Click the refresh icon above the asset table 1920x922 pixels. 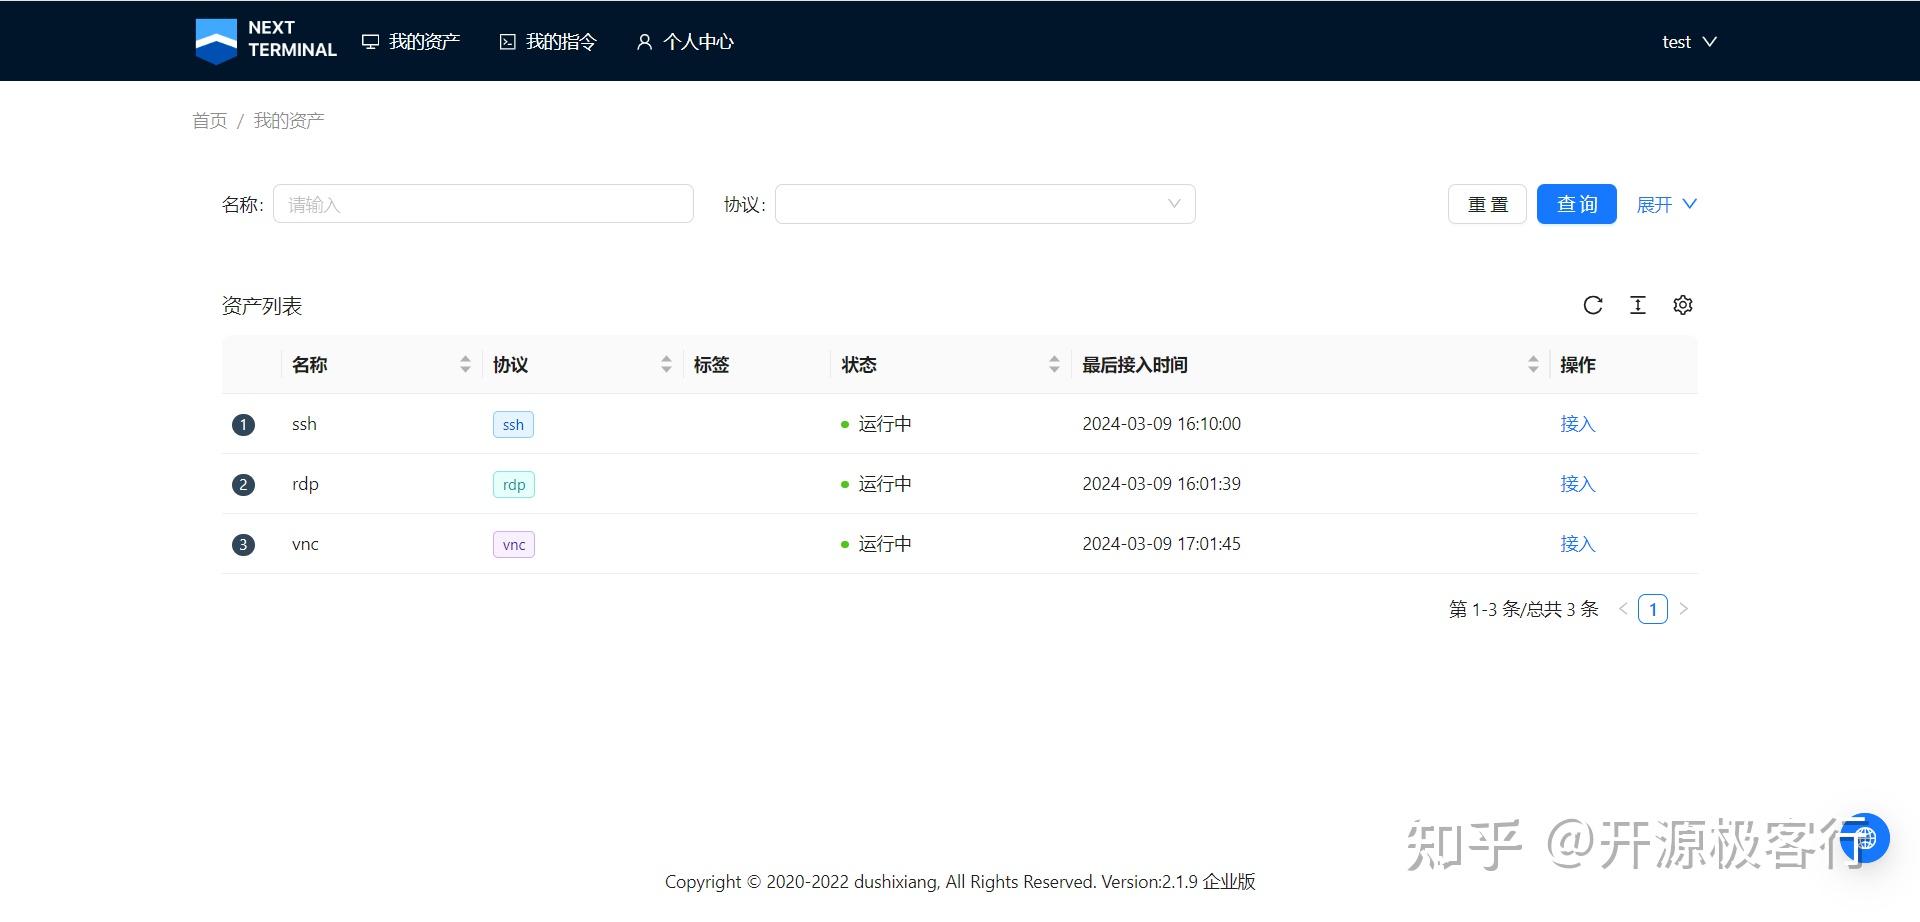[x=1592, y=305]
